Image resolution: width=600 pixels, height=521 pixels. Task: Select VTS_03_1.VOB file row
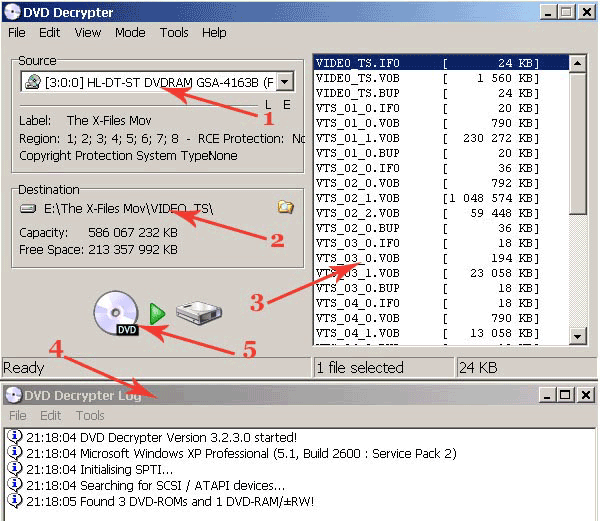441,273
